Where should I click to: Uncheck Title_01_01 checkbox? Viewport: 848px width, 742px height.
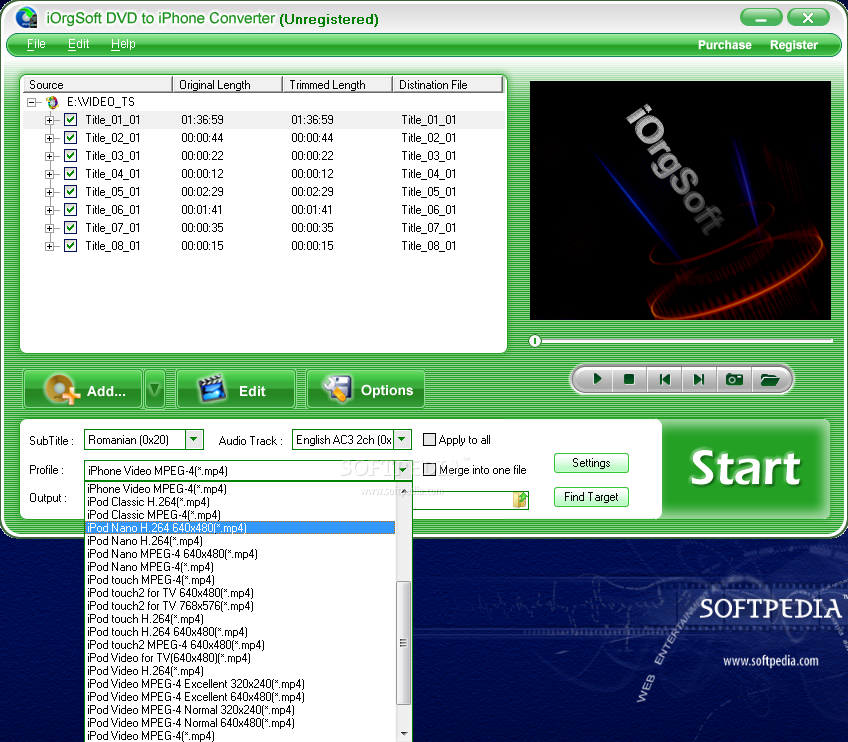(70, 120)
